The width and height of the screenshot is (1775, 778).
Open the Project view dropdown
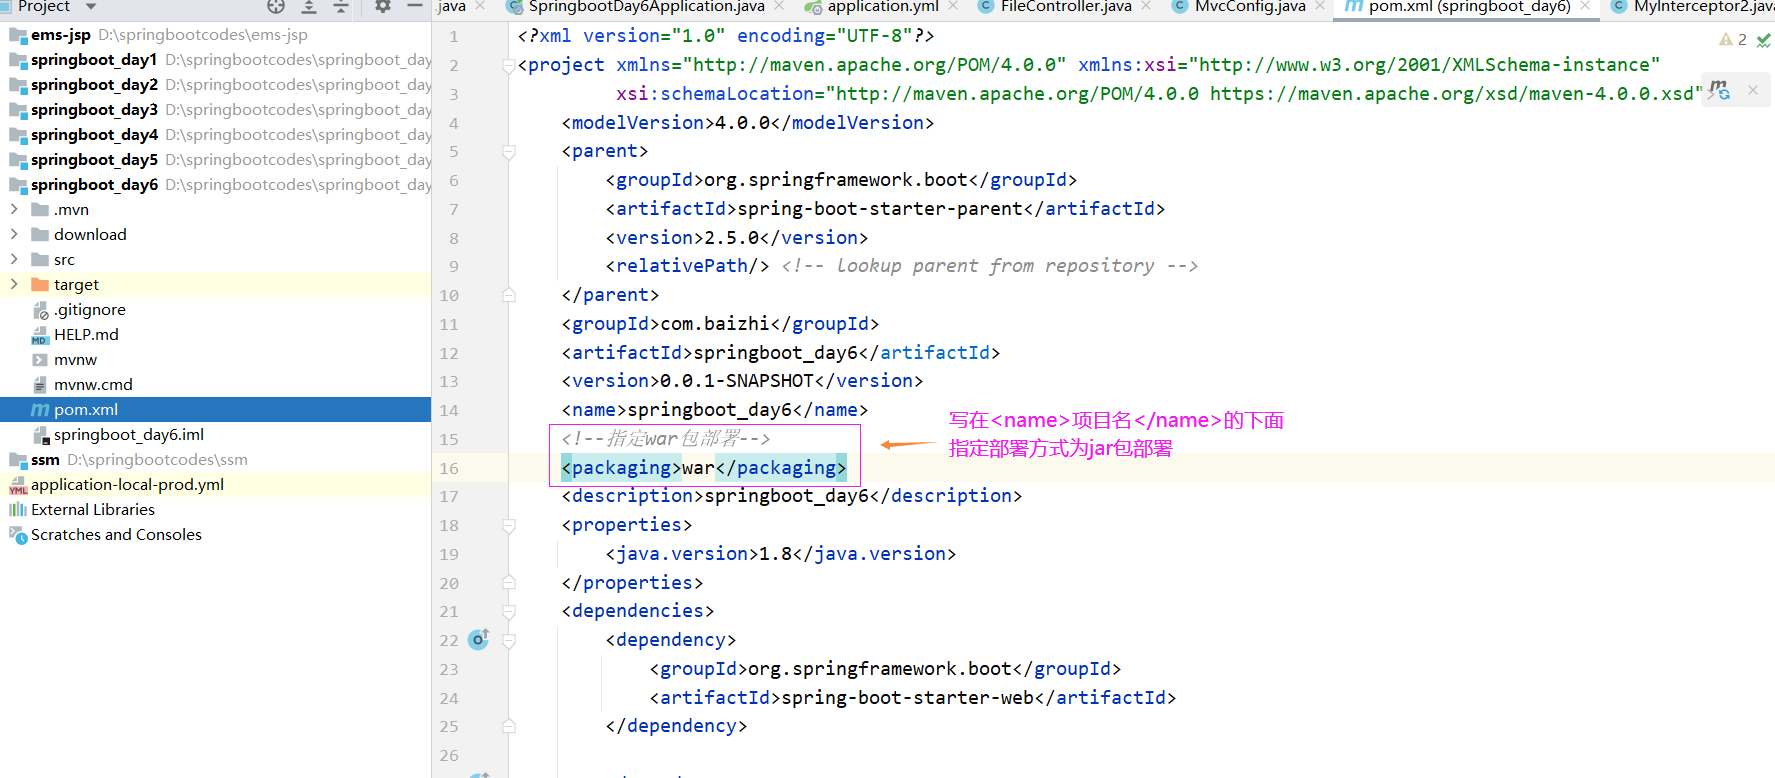tap(91, 6)
